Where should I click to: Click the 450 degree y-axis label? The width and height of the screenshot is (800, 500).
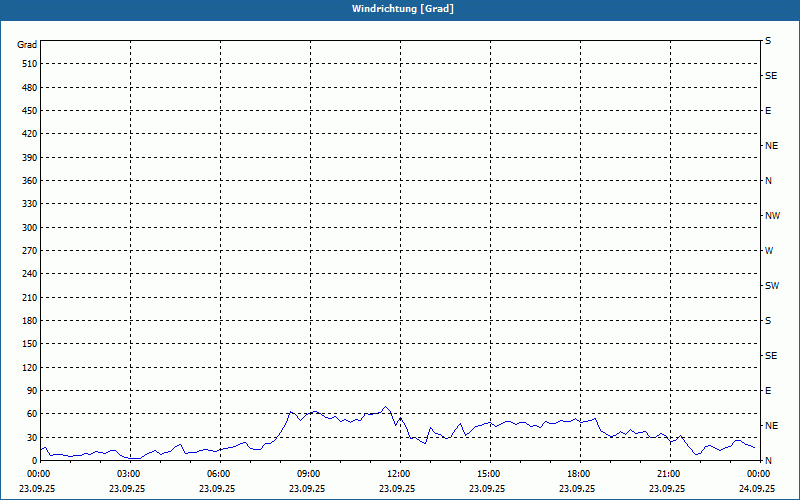[x=28, y=111]
